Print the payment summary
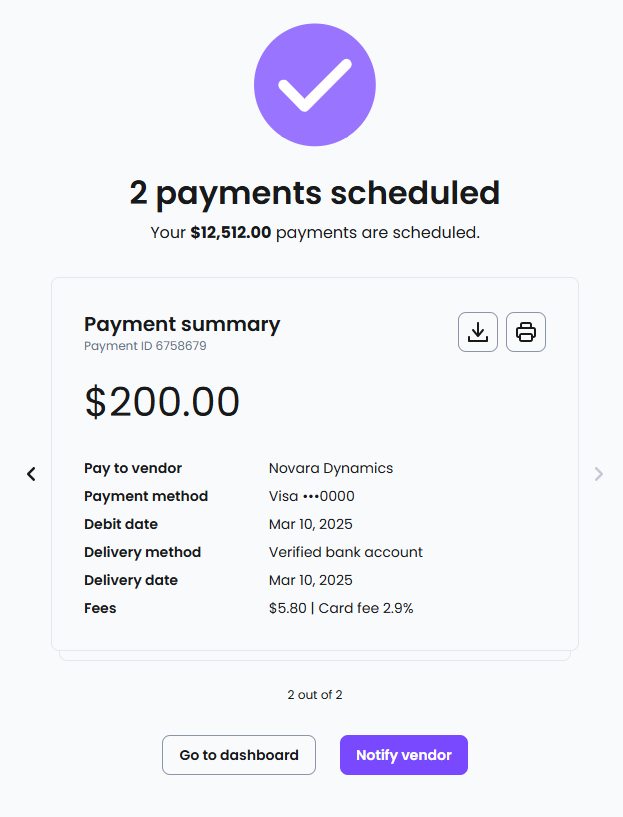623x817 pixels. [526, 332]
